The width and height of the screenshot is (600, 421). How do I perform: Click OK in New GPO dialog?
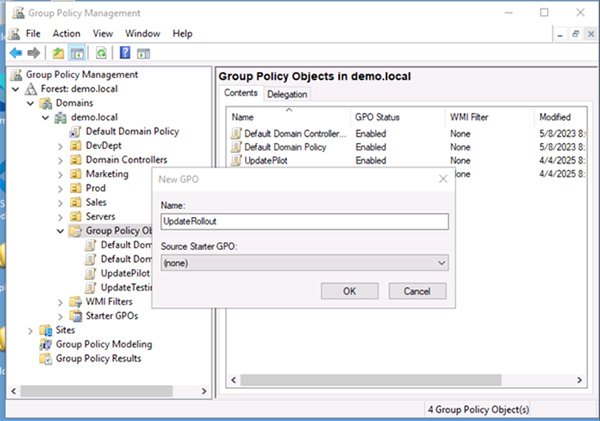pyautogui.click(x=349, y=291)
